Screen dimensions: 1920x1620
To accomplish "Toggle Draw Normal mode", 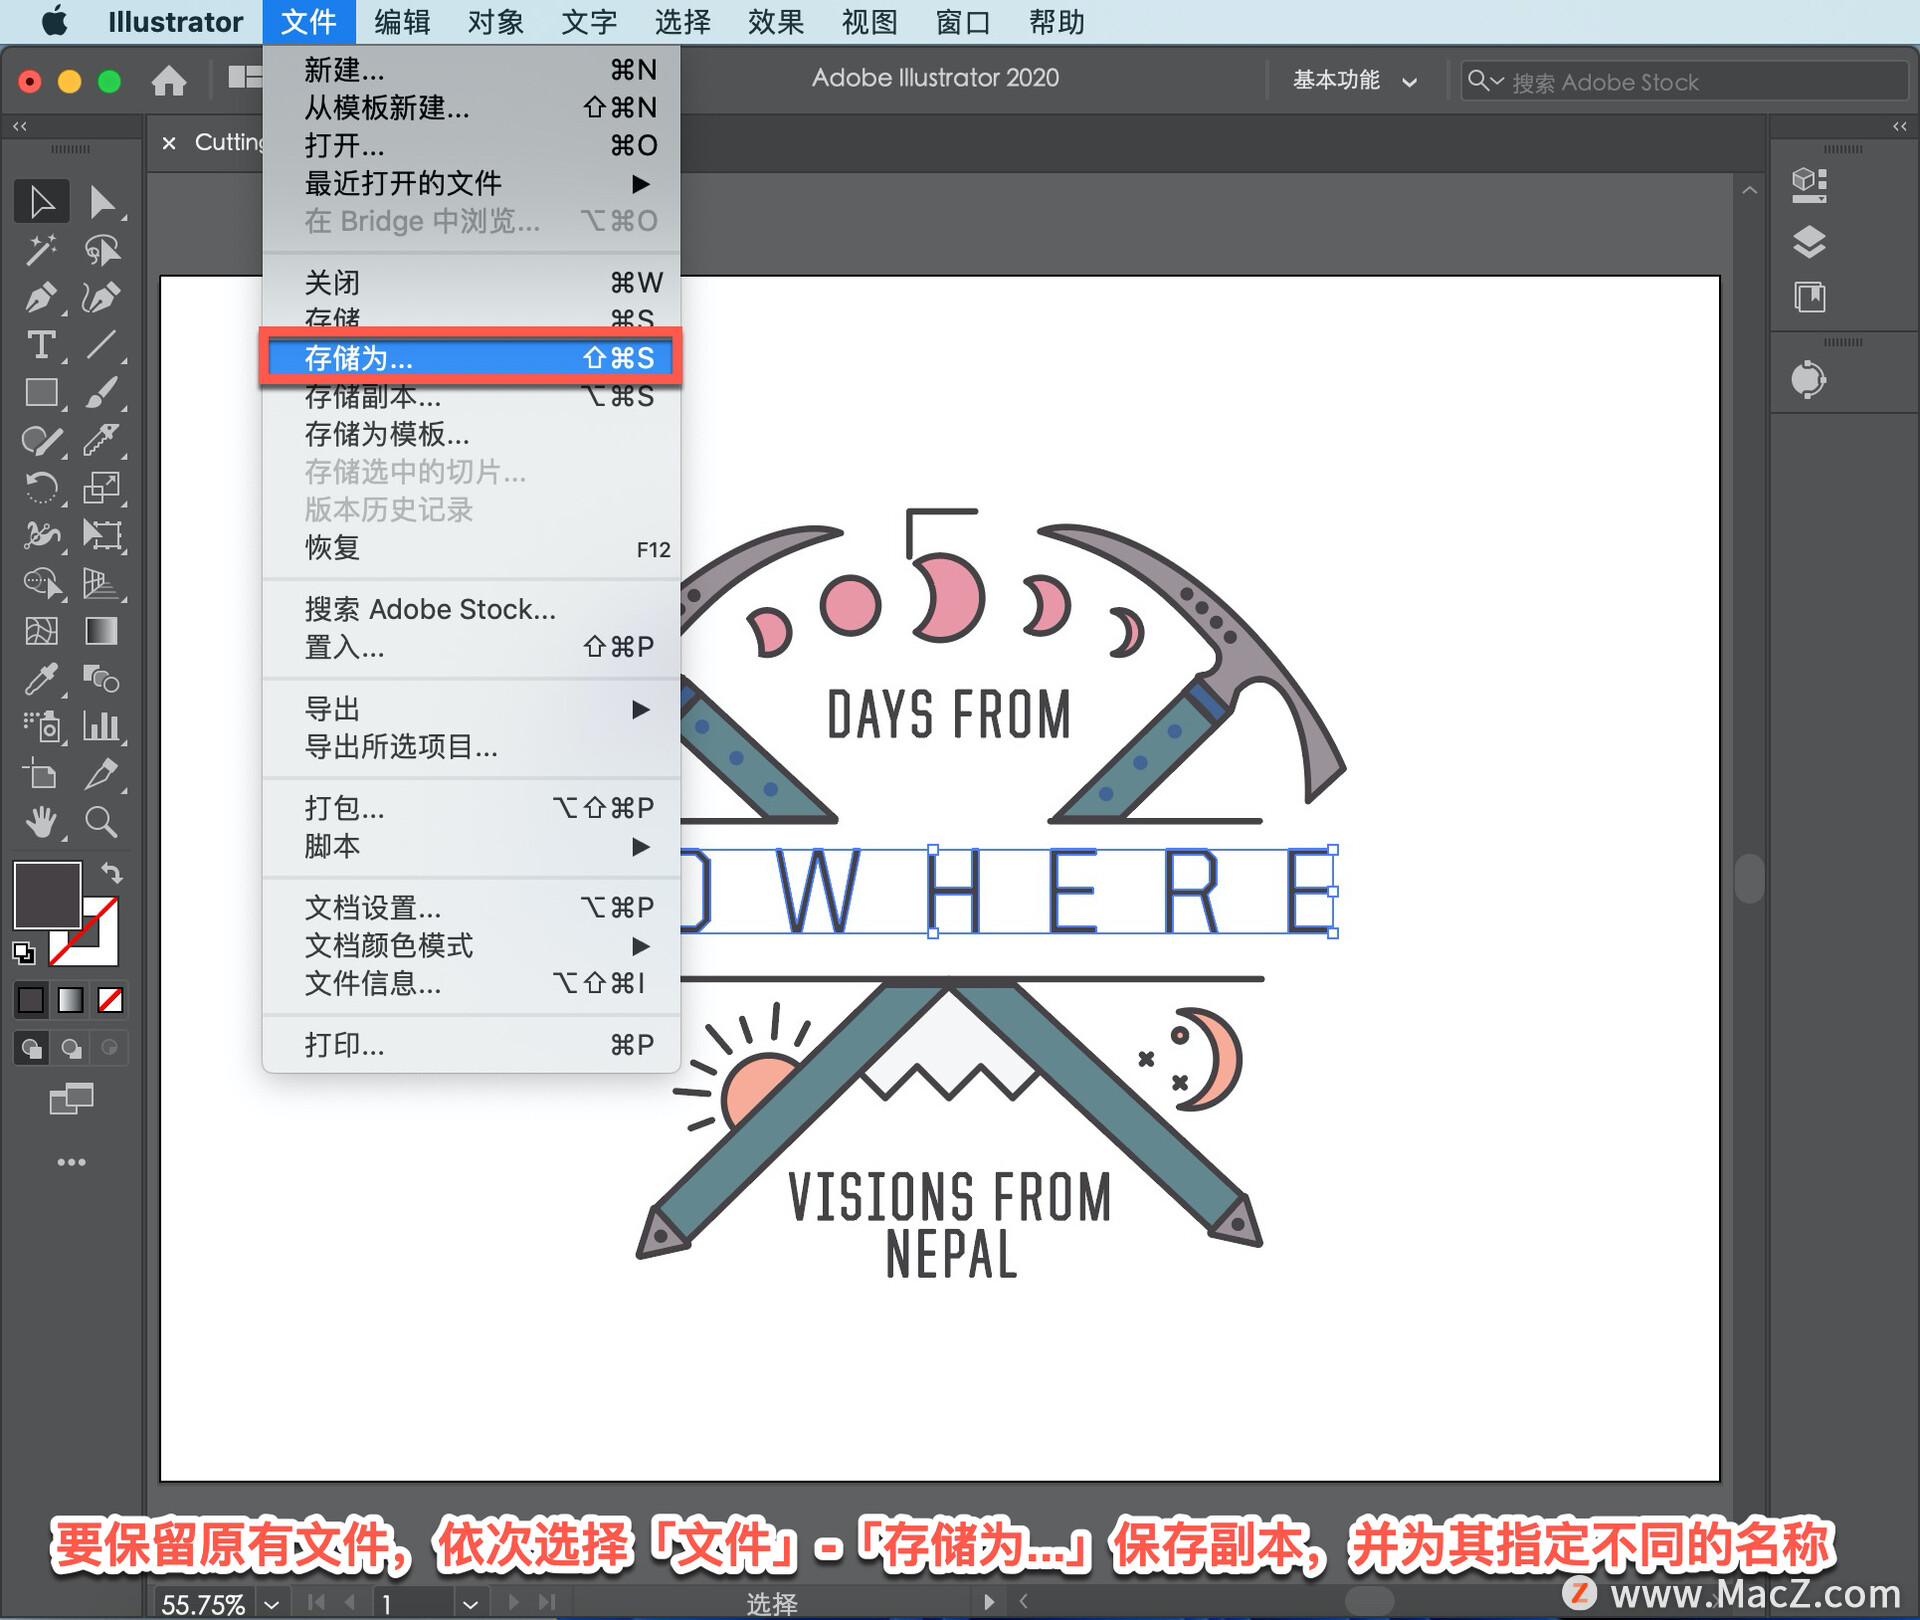I will coord(31,1048).
